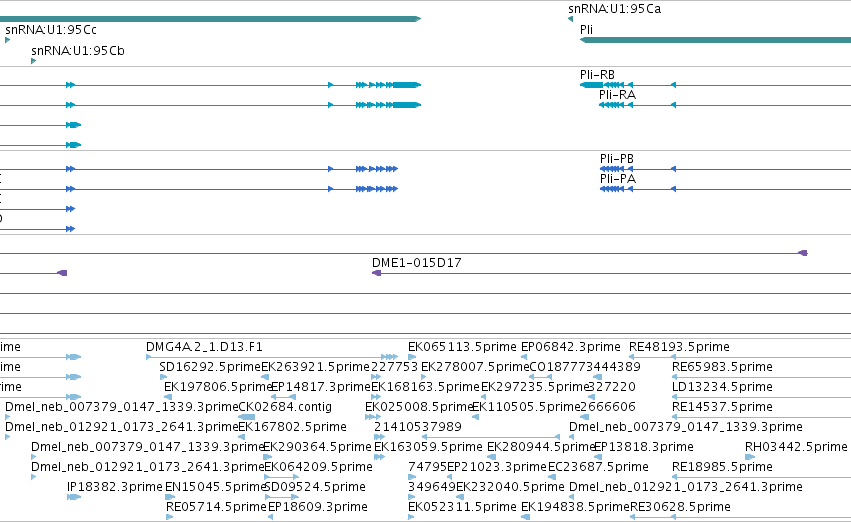
Task: Click the thick bar under CK02684.contig
Action: point(247,417)
